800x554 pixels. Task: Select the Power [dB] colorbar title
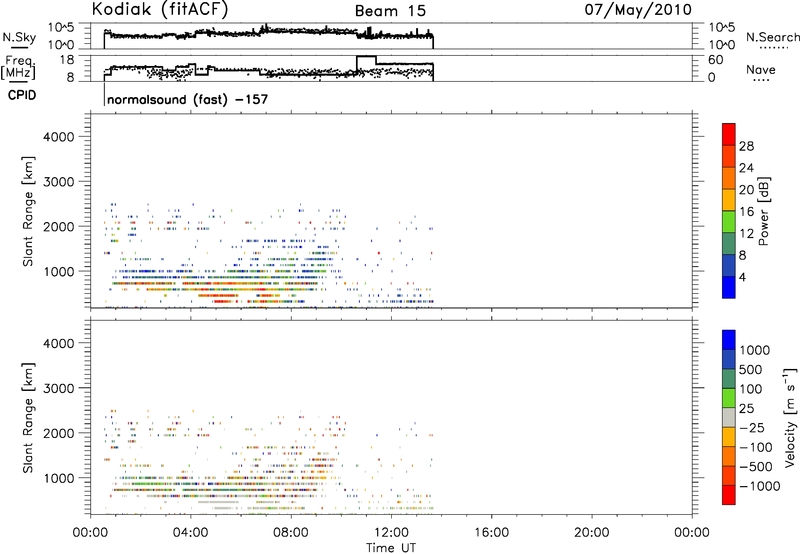click(x=763, y=211)
